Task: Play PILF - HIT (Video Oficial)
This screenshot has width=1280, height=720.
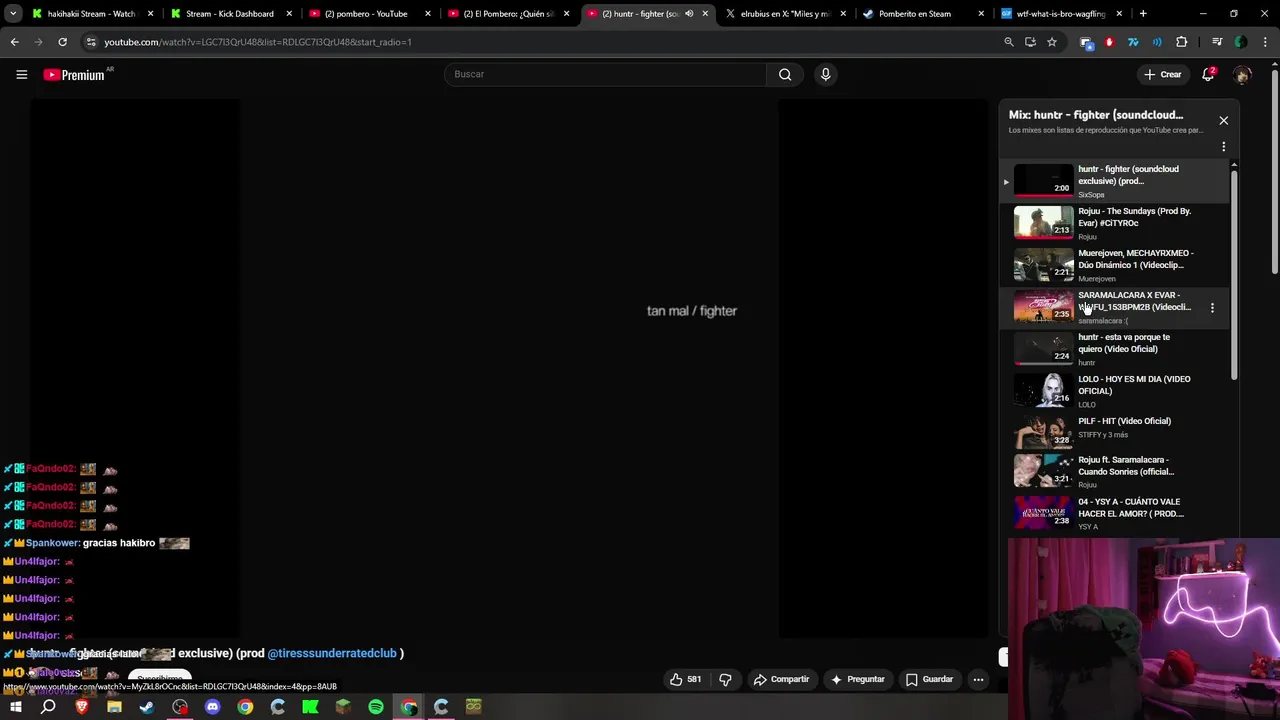Action: click(x=1115, y=433)
